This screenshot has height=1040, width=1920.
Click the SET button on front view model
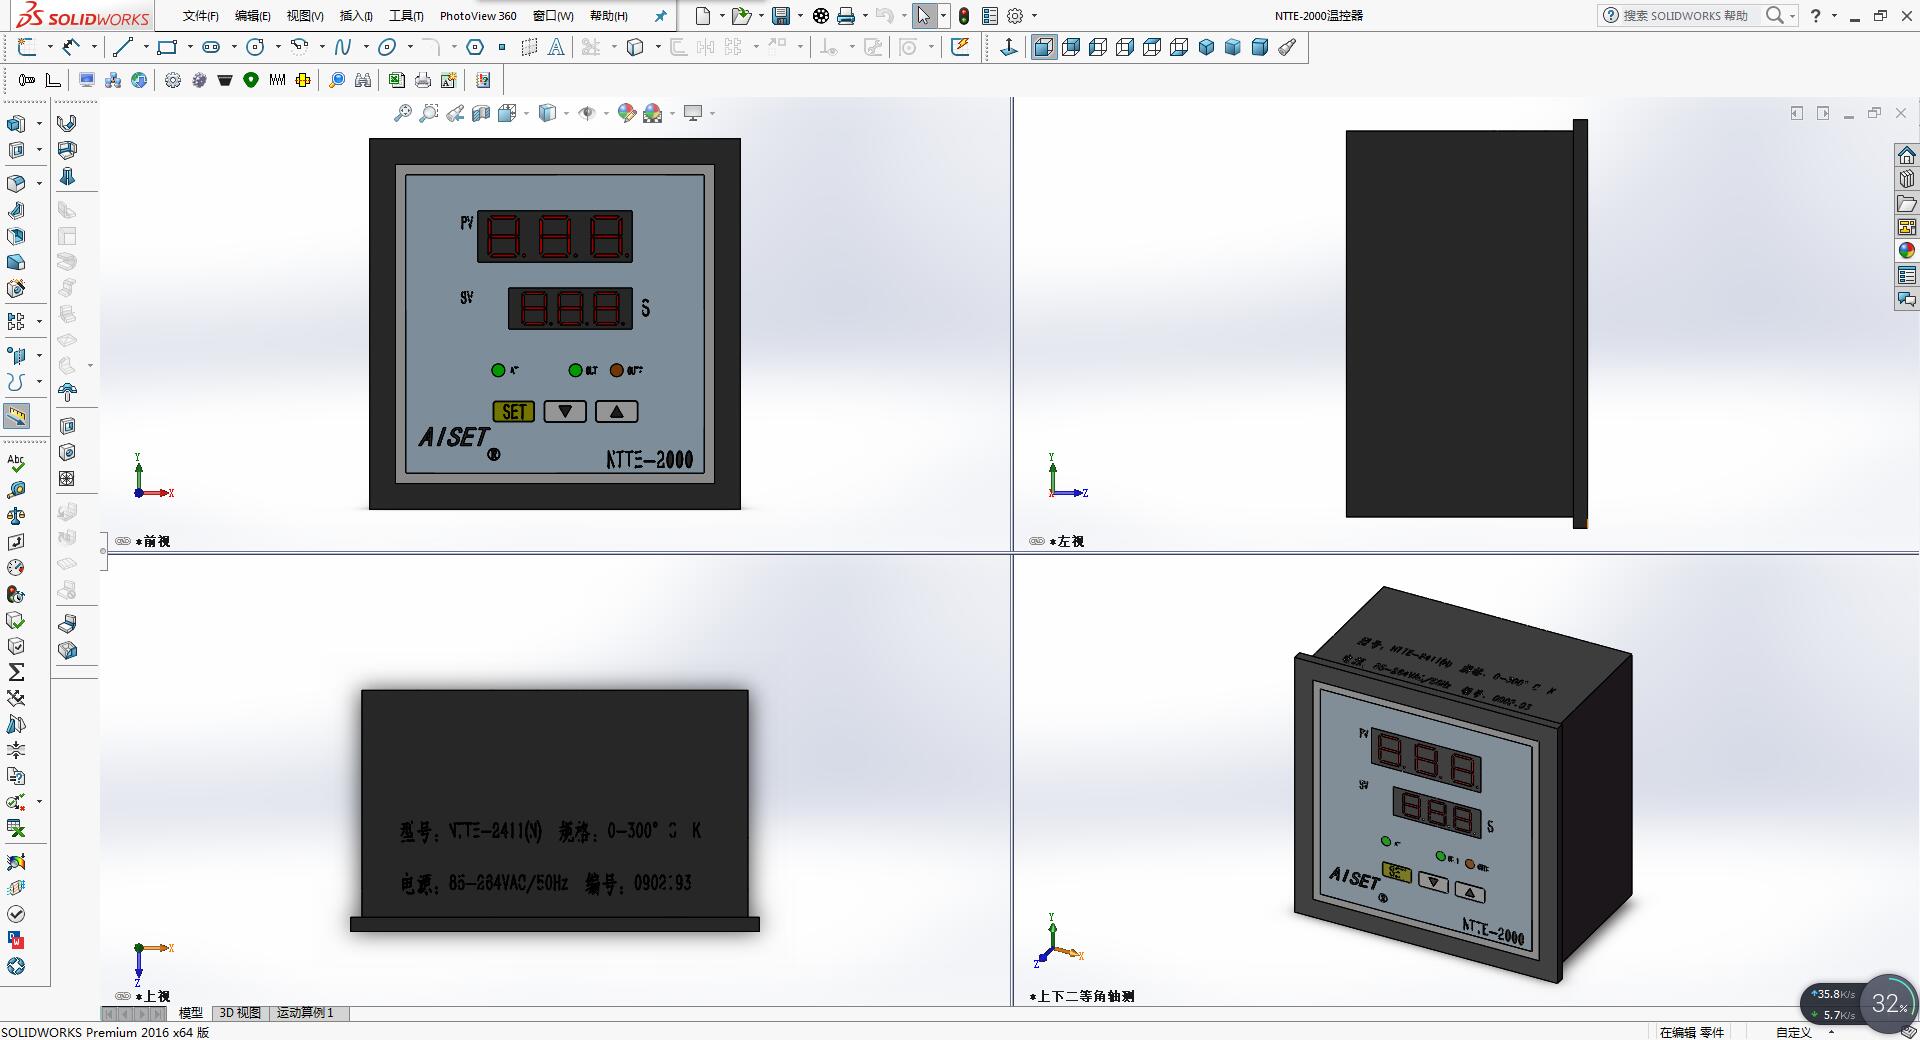pos(514,412)
